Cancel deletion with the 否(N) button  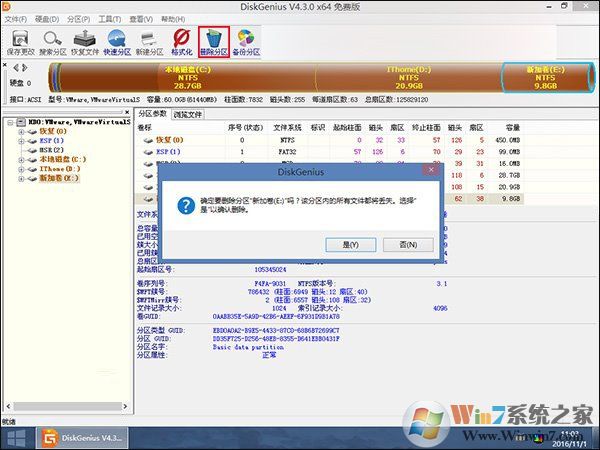click(x=406, y=244)
